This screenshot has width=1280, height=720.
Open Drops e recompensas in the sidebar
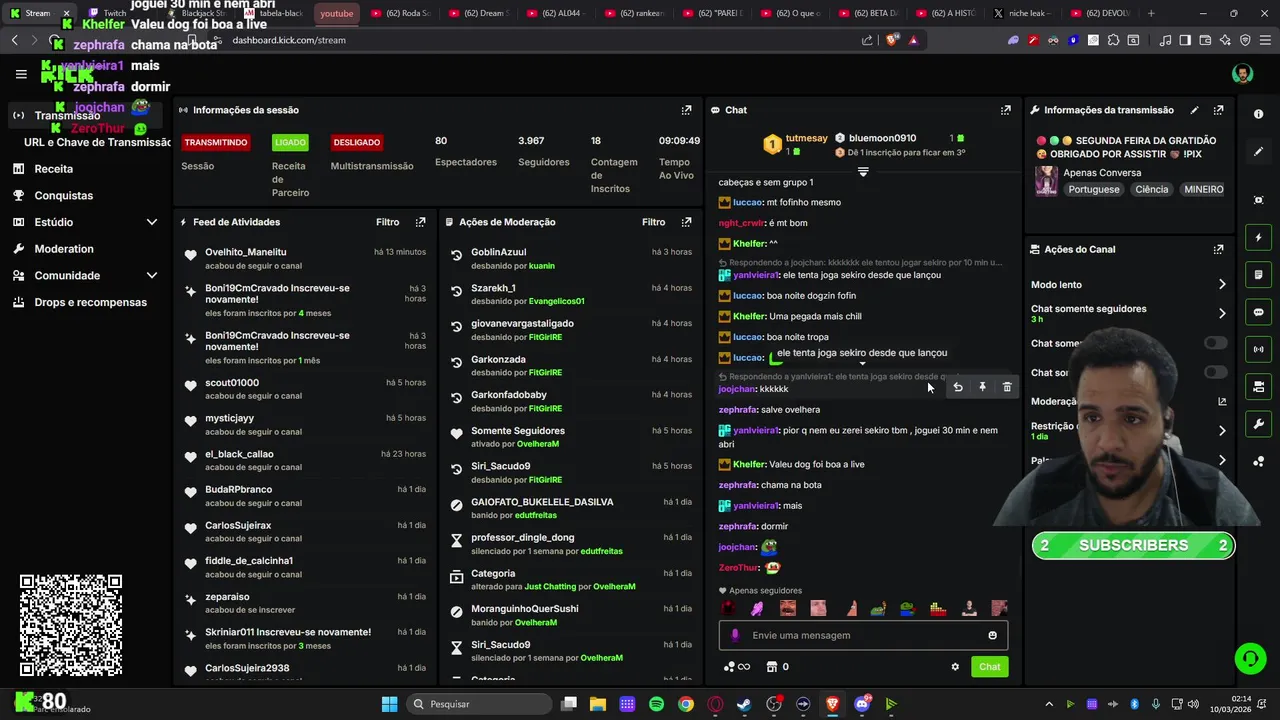click(x=90, y=302)
